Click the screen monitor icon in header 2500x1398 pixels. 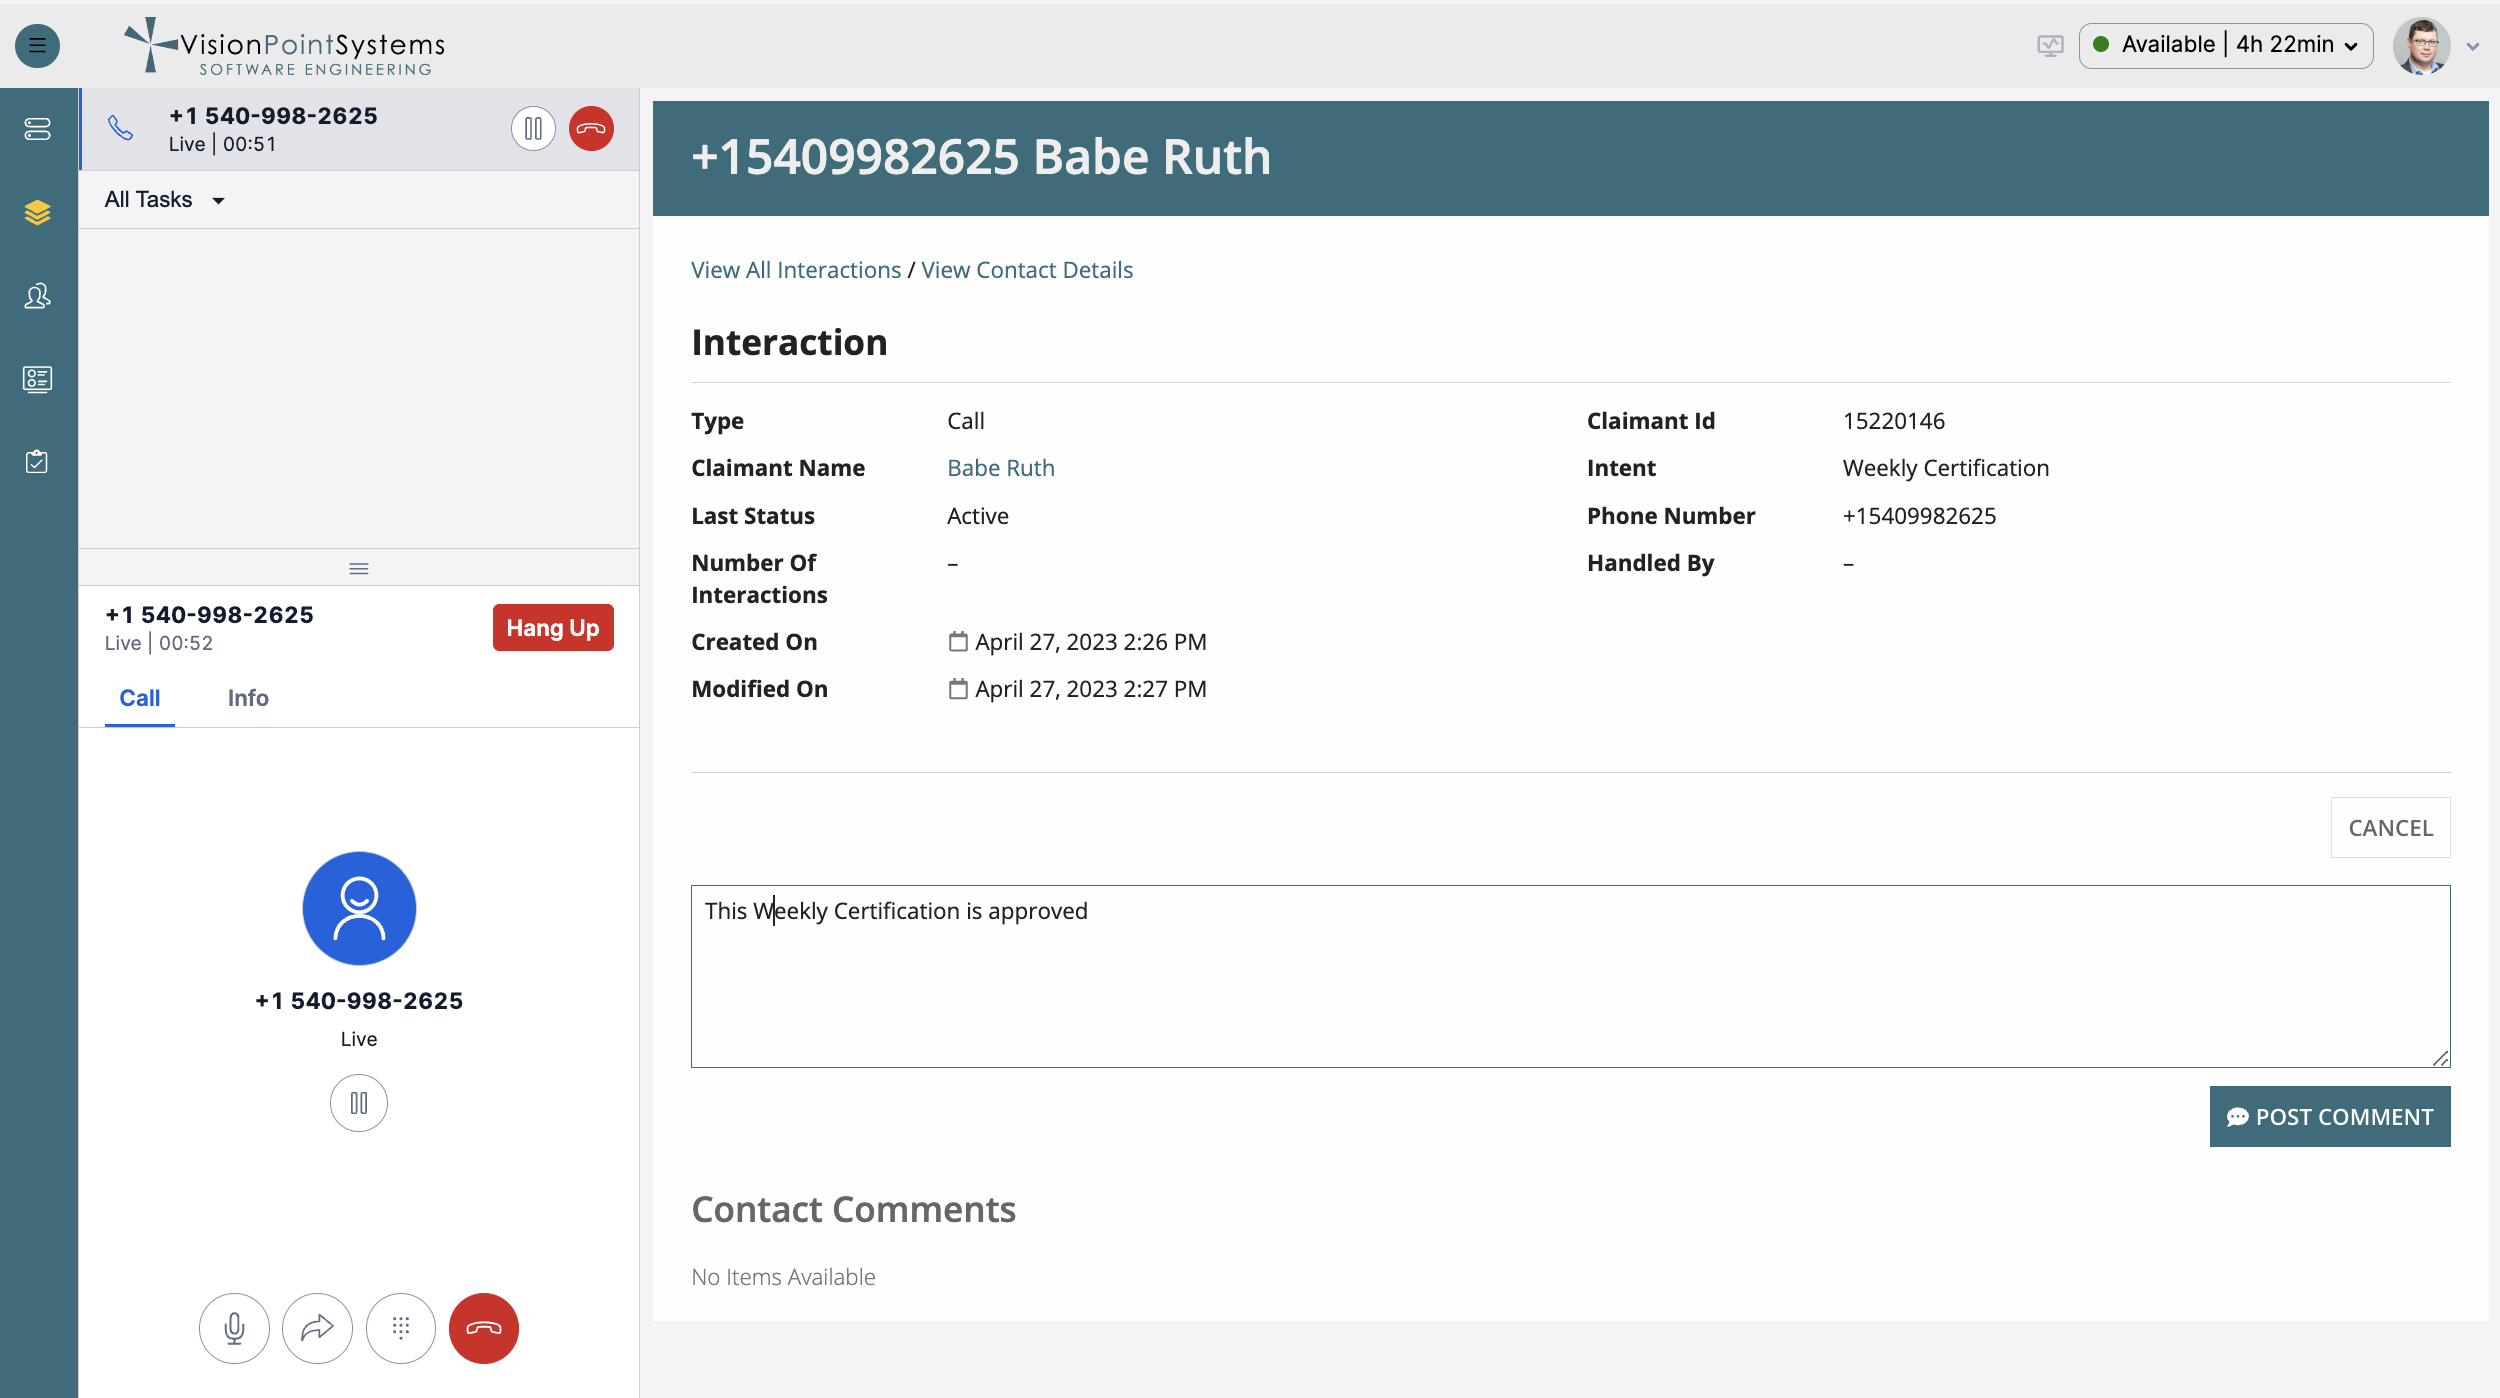point(2050,46)
